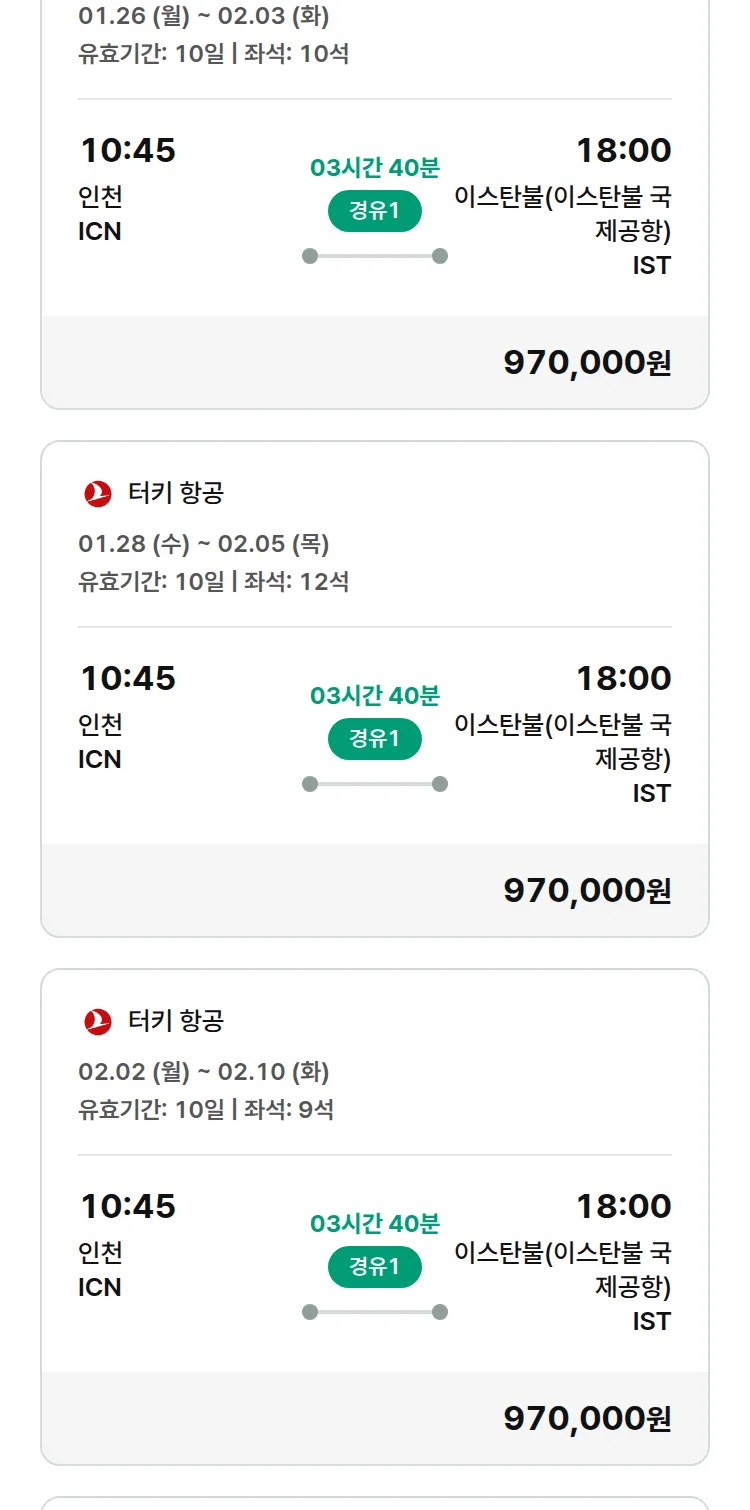Click the validity line showing 좌석: 9석
The height and width of the screenshot is (1510, 750).
206,1109
